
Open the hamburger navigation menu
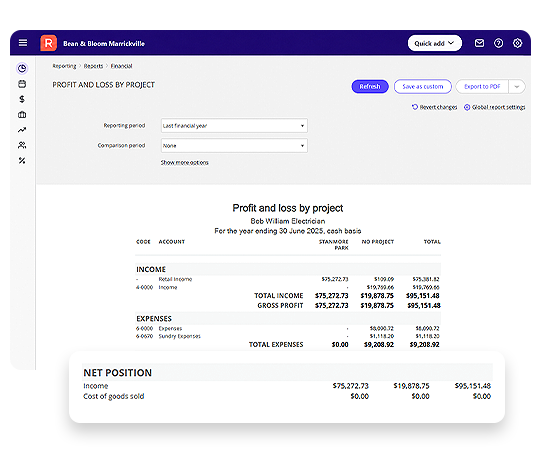tap(23, 43)
